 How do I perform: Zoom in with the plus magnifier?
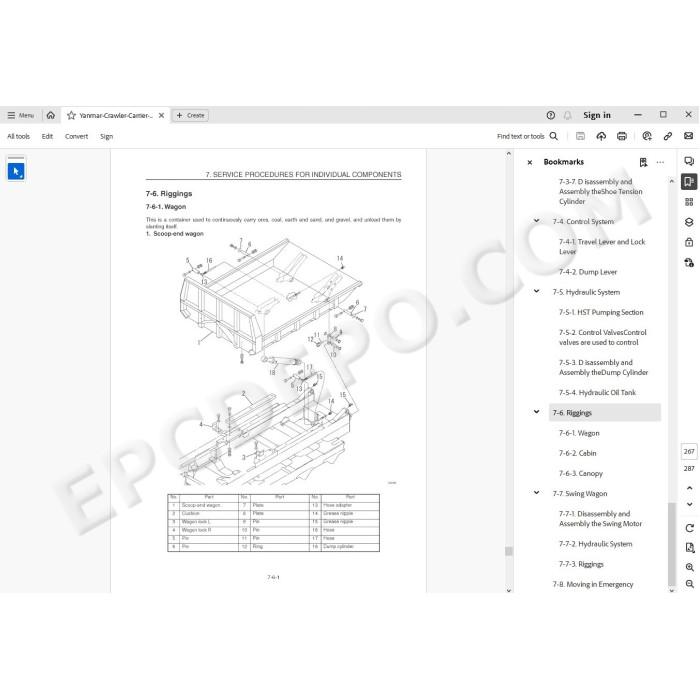[x=689, y=567]
